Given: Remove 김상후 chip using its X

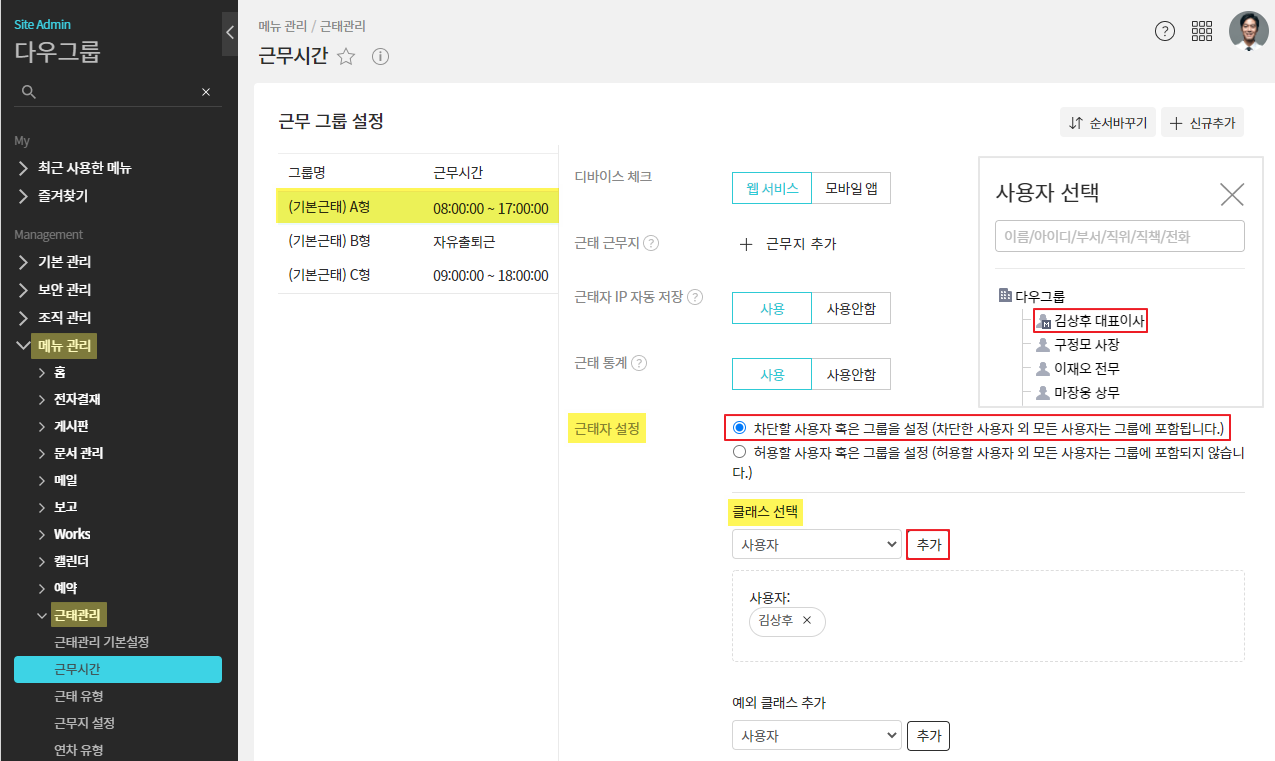Looking at the screenshot, I should (x=807, y=620).
